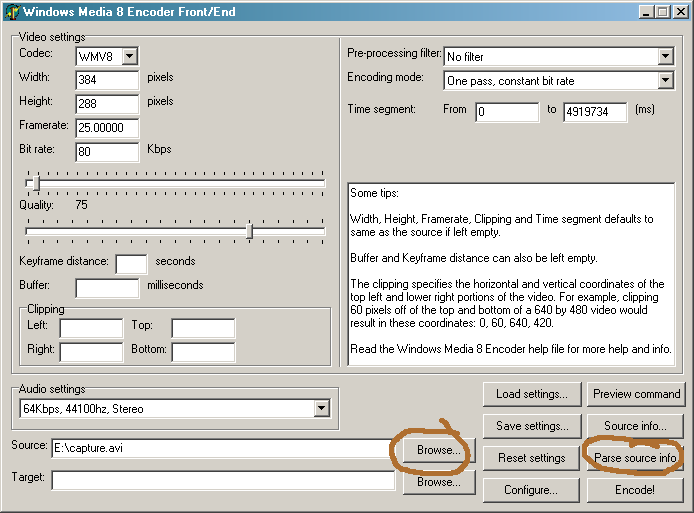Click the Buffer milliseconds field
This screenshot has height=513, width=694.
[x=107, y=288]
